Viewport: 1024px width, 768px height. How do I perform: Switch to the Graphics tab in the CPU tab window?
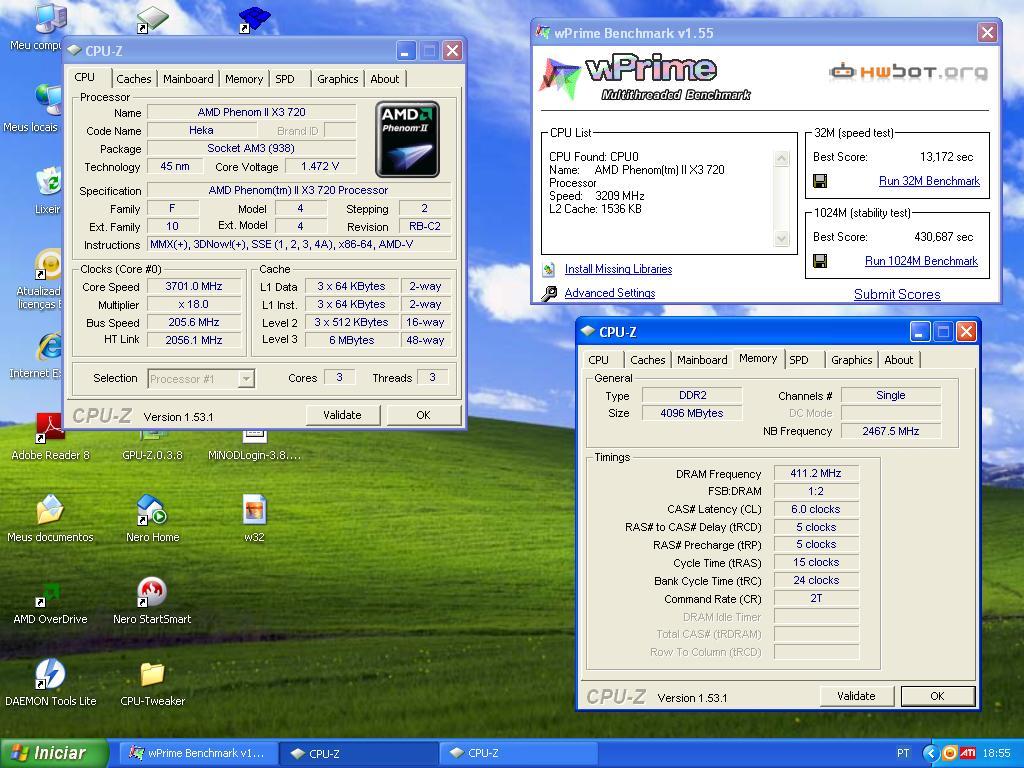(338, 79)
